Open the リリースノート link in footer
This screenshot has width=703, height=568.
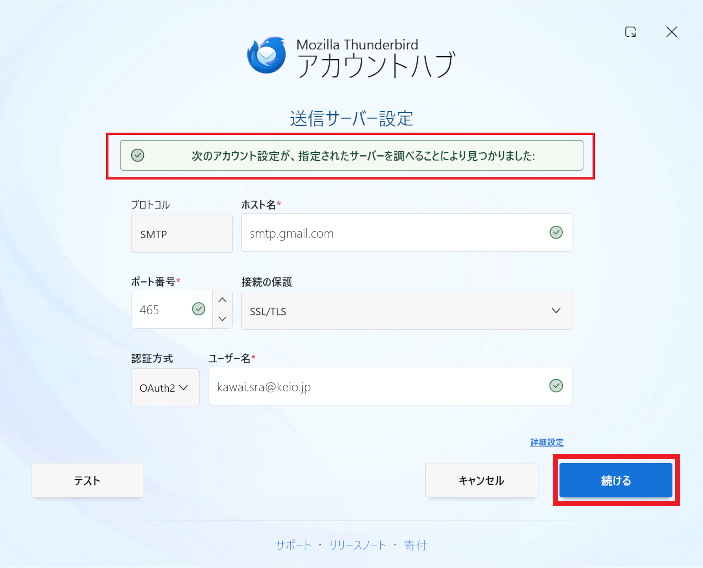pyautogui.click(x=359, y=545)
